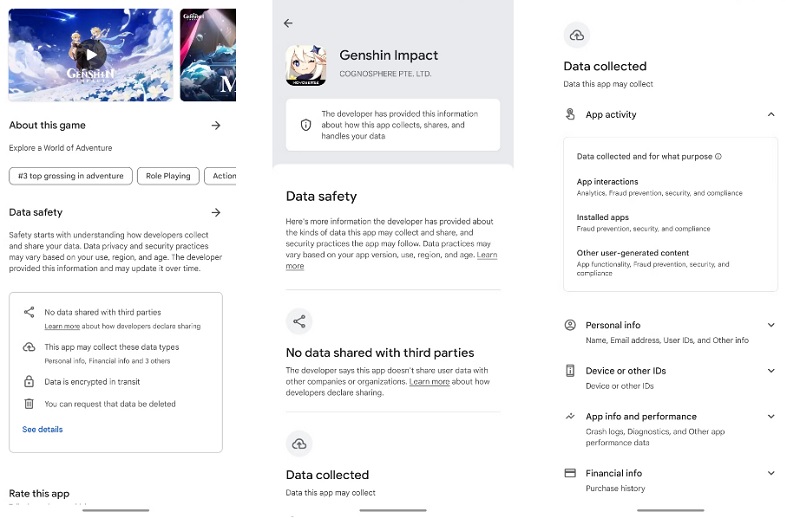The width and height of the screenshot is (800, 518).
Task: Tap the trash icon beside data deletion
Action: (29, 404)
